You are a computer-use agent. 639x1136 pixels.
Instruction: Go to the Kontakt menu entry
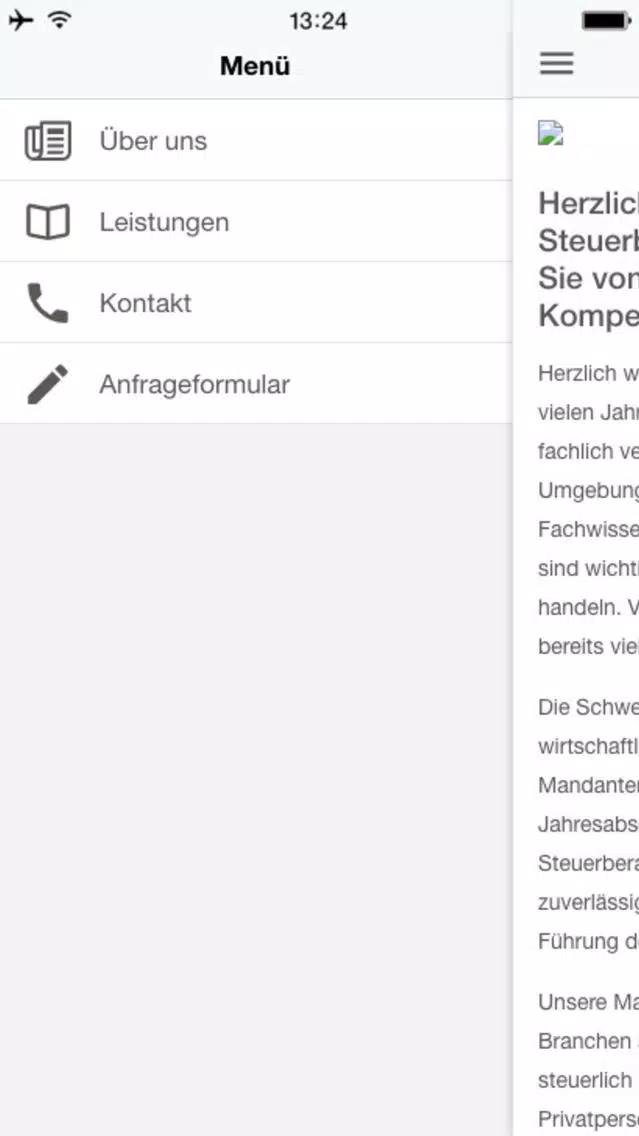(x=256, y=303)
